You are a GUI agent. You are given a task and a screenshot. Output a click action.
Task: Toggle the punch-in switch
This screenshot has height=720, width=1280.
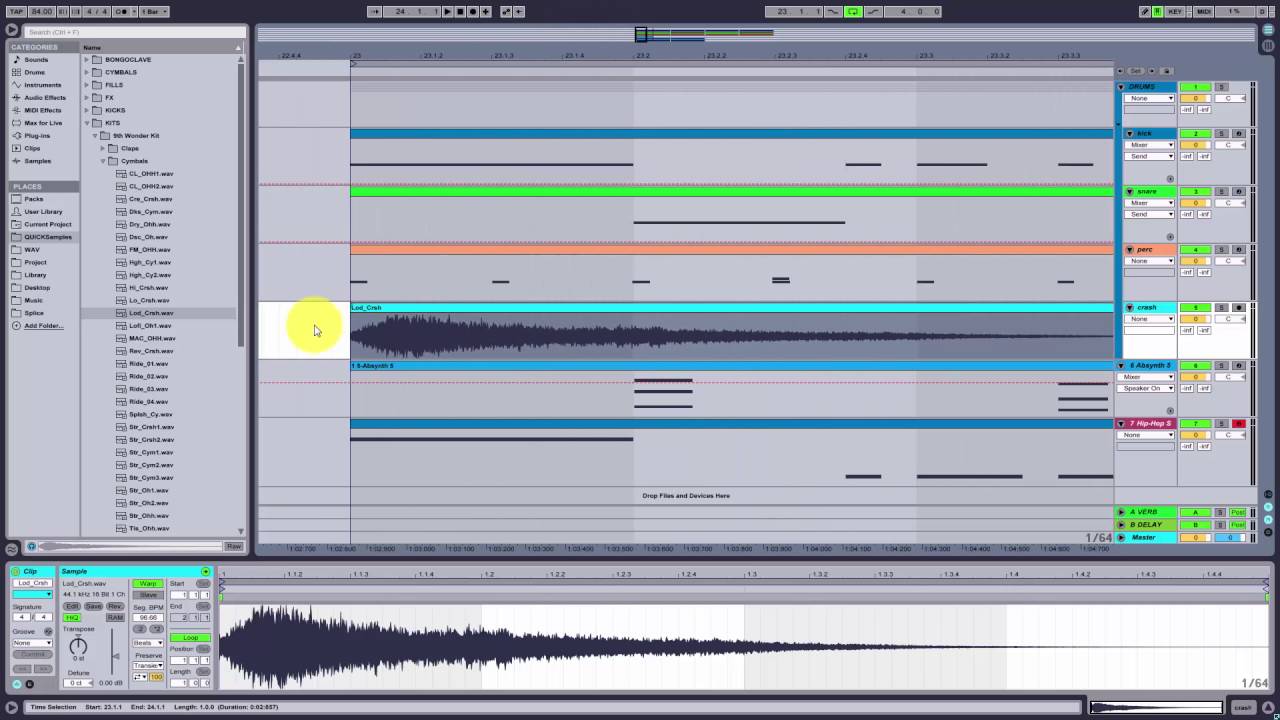pos(832,12)
